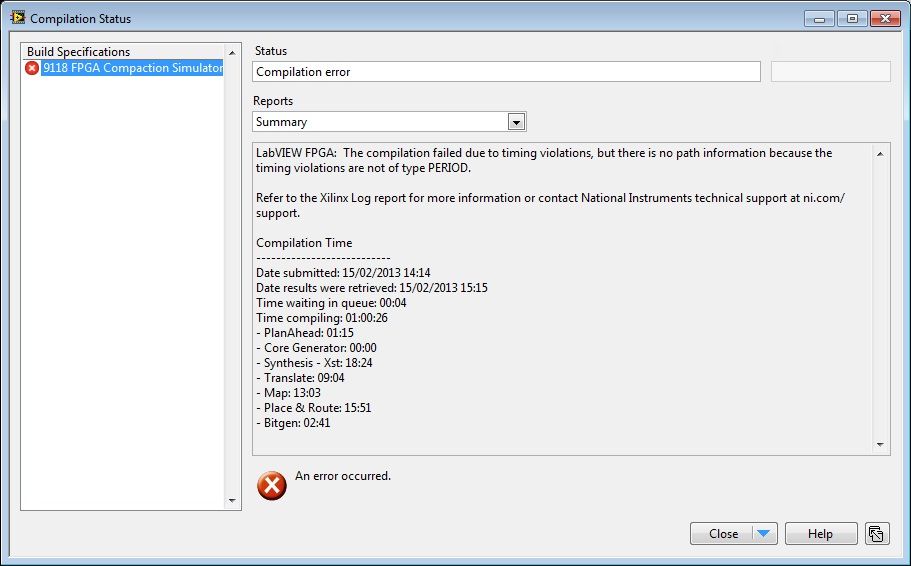Close the window with the red X button

pos(885,19)
